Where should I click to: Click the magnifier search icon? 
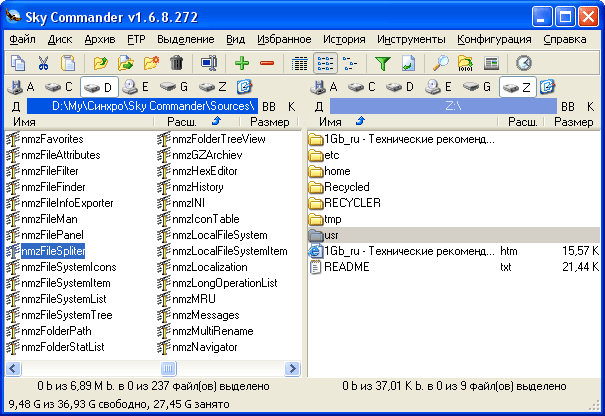(441, 63)
